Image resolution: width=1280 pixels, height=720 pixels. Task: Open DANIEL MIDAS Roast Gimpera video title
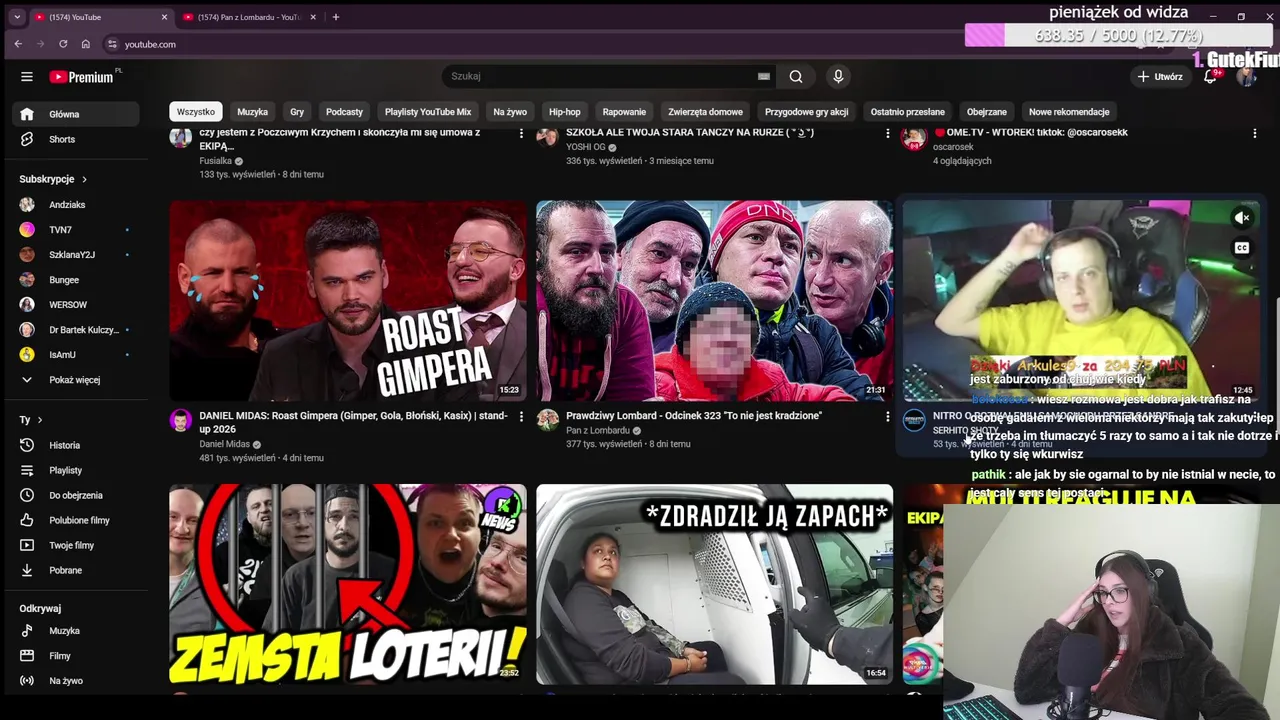(x=353, y=422)
